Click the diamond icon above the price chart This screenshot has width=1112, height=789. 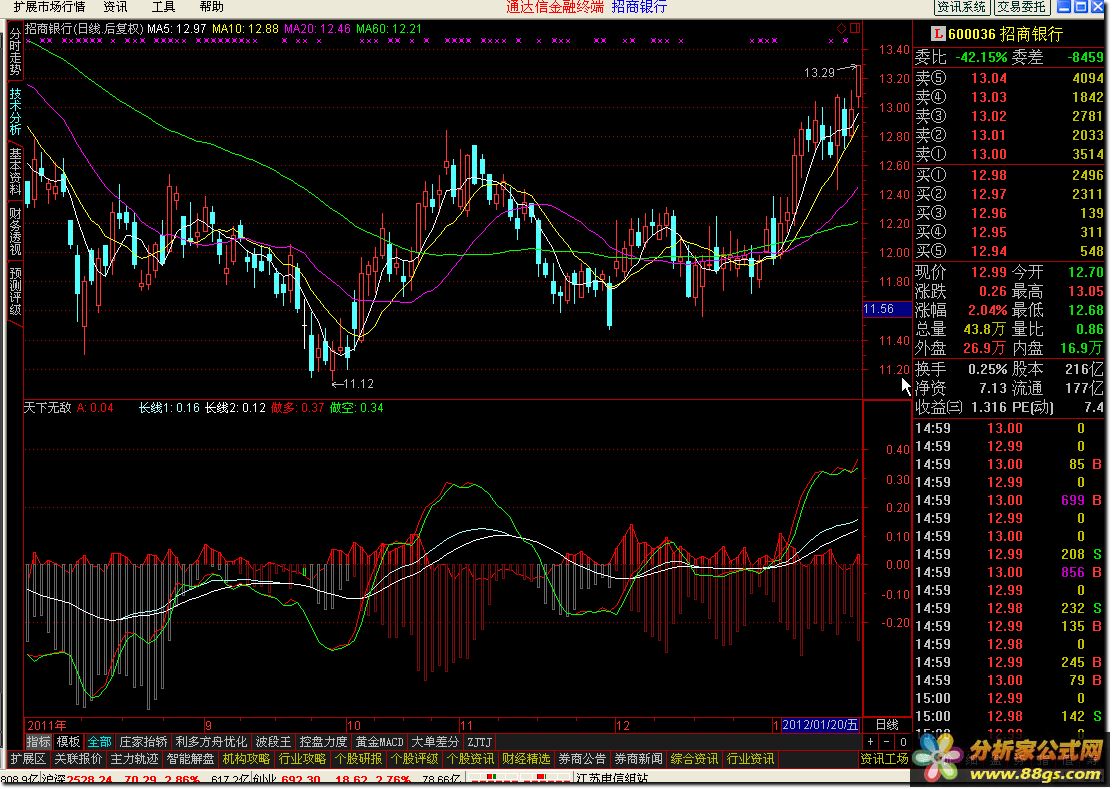click(842, 28)
